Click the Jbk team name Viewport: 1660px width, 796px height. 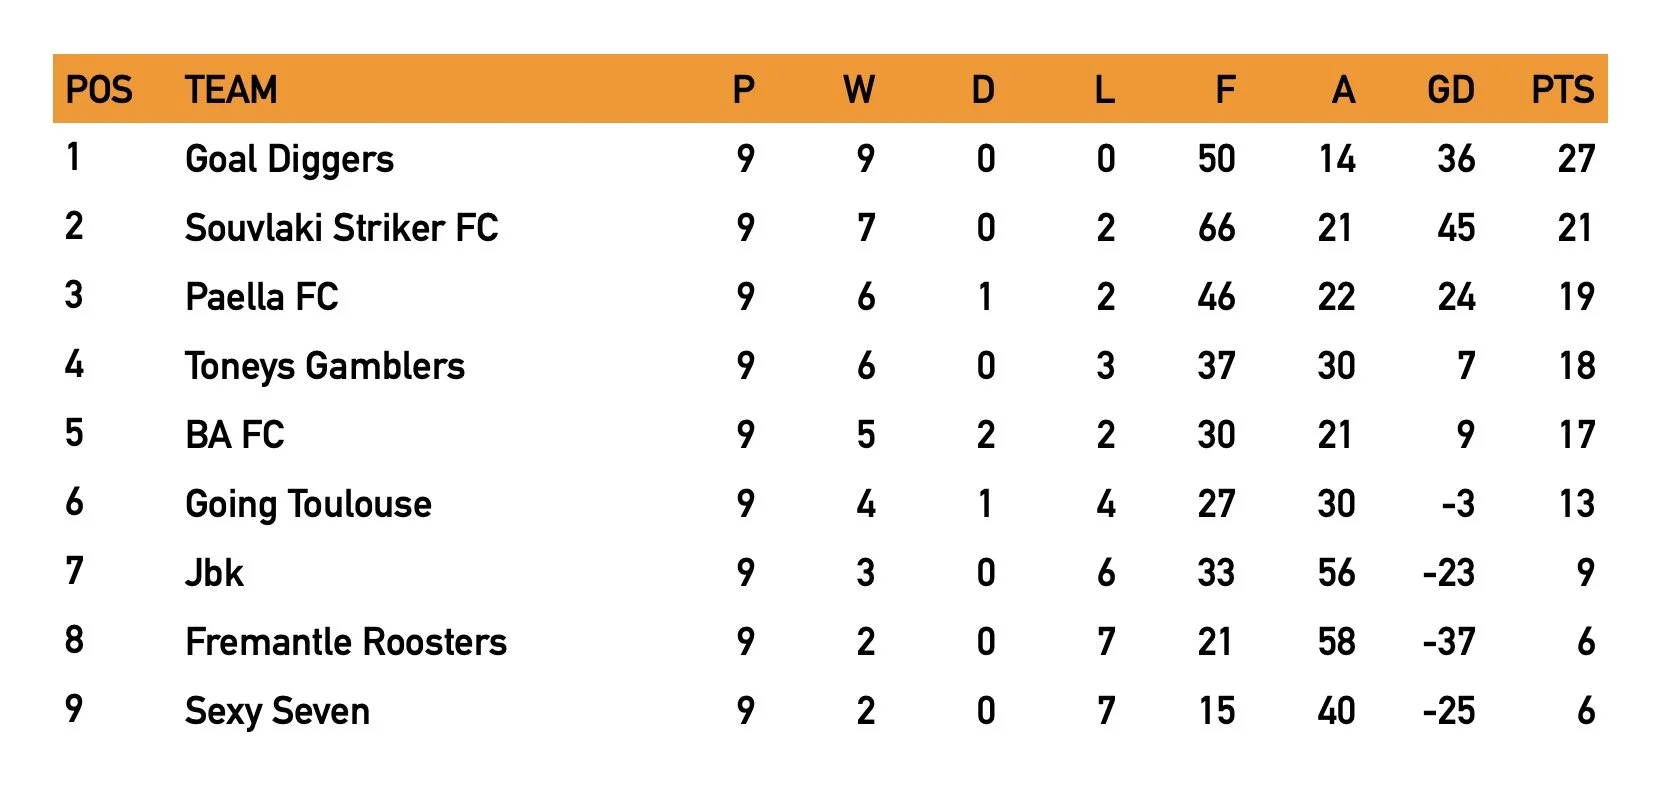tap(214, 573)
